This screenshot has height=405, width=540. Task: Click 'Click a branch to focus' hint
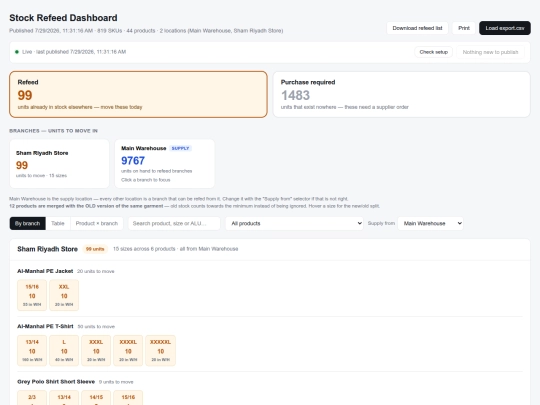click(146, 180)
